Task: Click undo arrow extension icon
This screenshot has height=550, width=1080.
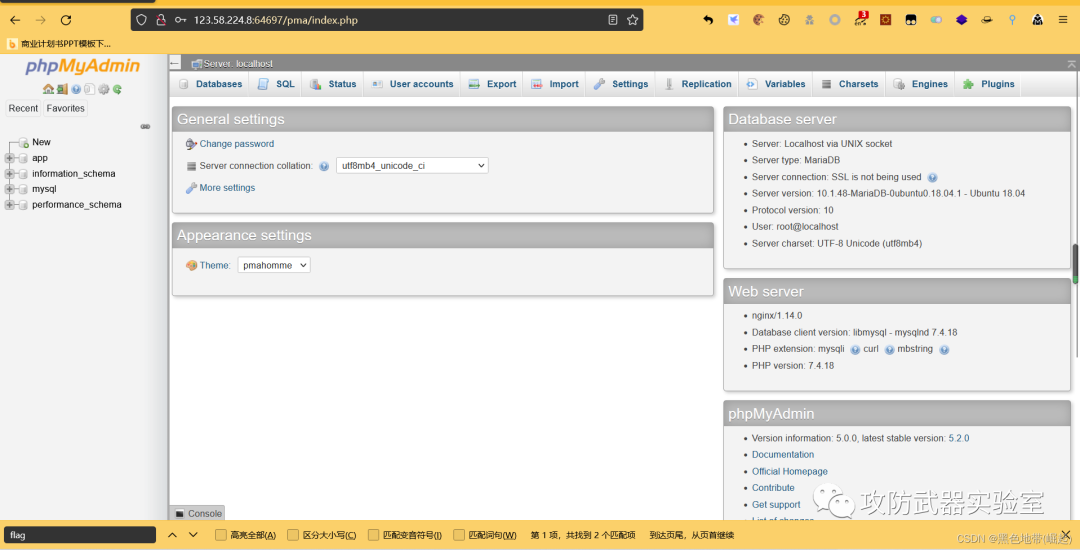Action: [x=708, y=20]
